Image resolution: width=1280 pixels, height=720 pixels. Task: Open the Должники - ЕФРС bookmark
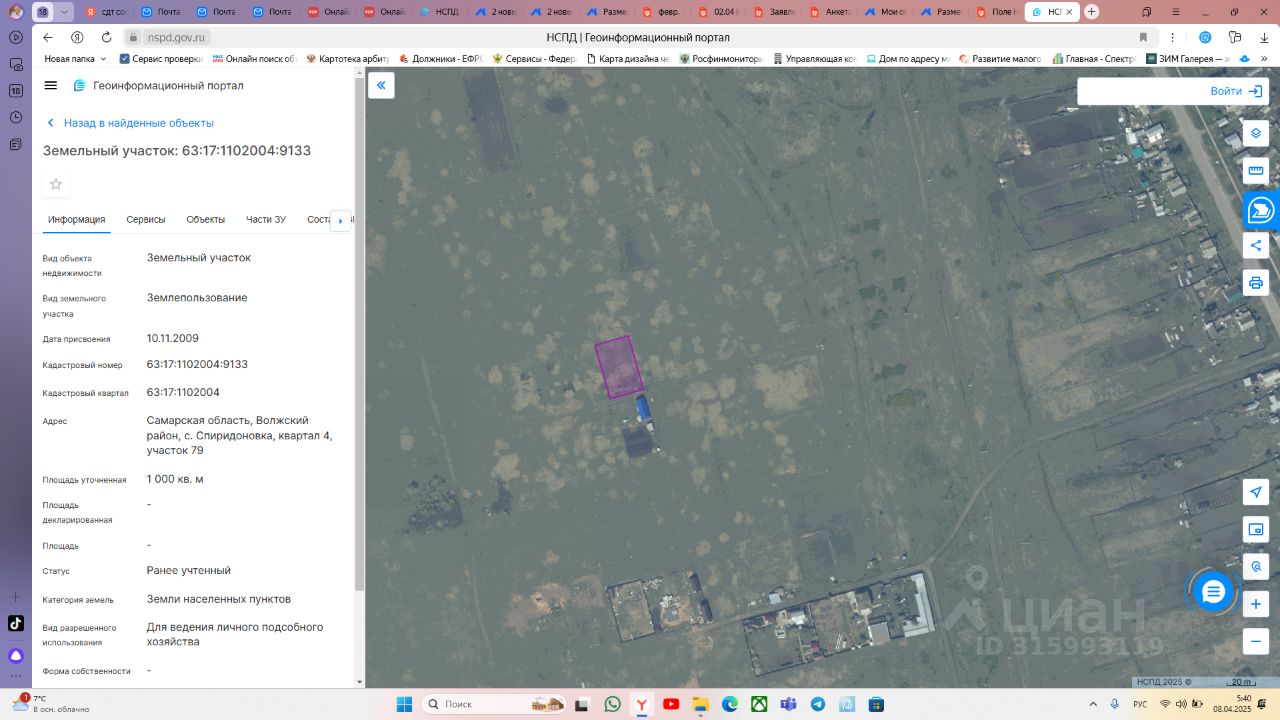click(x=441, y=59)
